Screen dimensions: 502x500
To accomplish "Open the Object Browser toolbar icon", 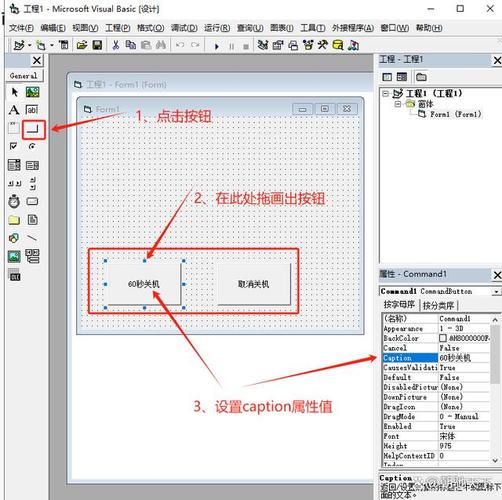I will click(x=308, y=45).
